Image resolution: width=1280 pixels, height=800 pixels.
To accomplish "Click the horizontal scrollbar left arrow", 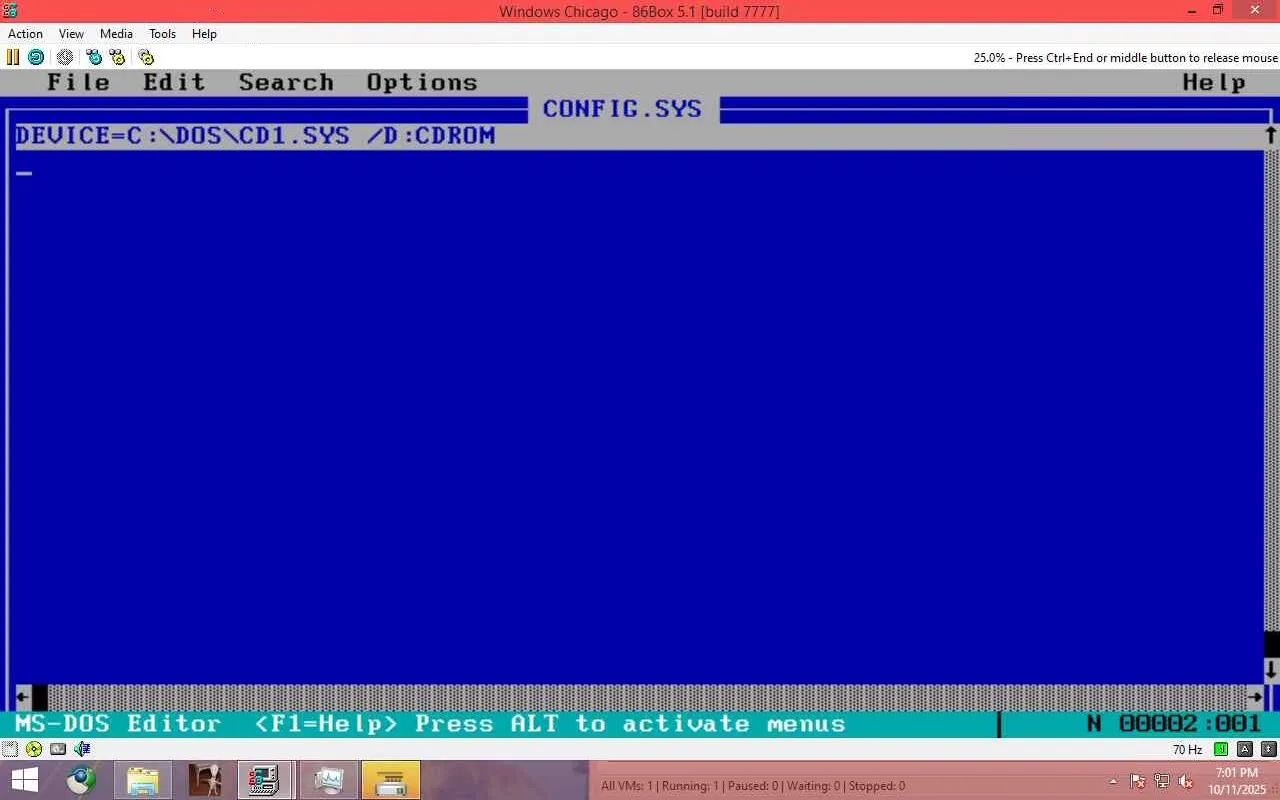I will (23, 696).
